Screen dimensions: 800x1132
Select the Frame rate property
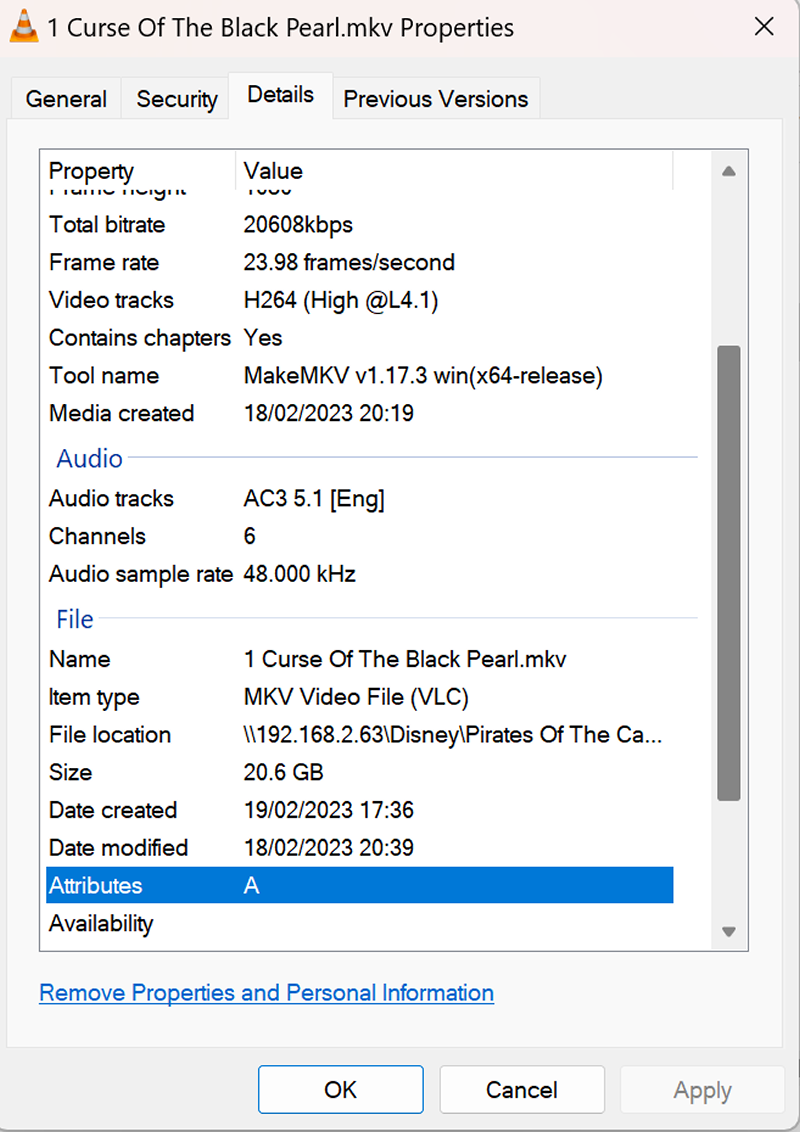104,262
